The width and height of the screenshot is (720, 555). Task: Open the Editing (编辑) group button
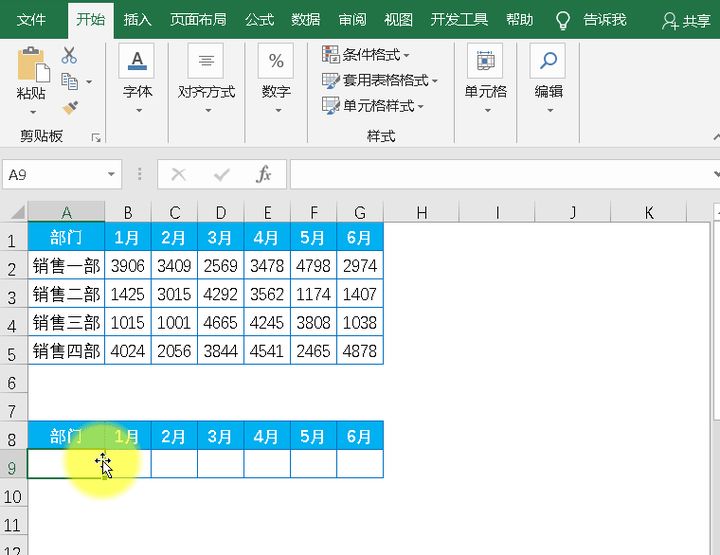[548, 78]
